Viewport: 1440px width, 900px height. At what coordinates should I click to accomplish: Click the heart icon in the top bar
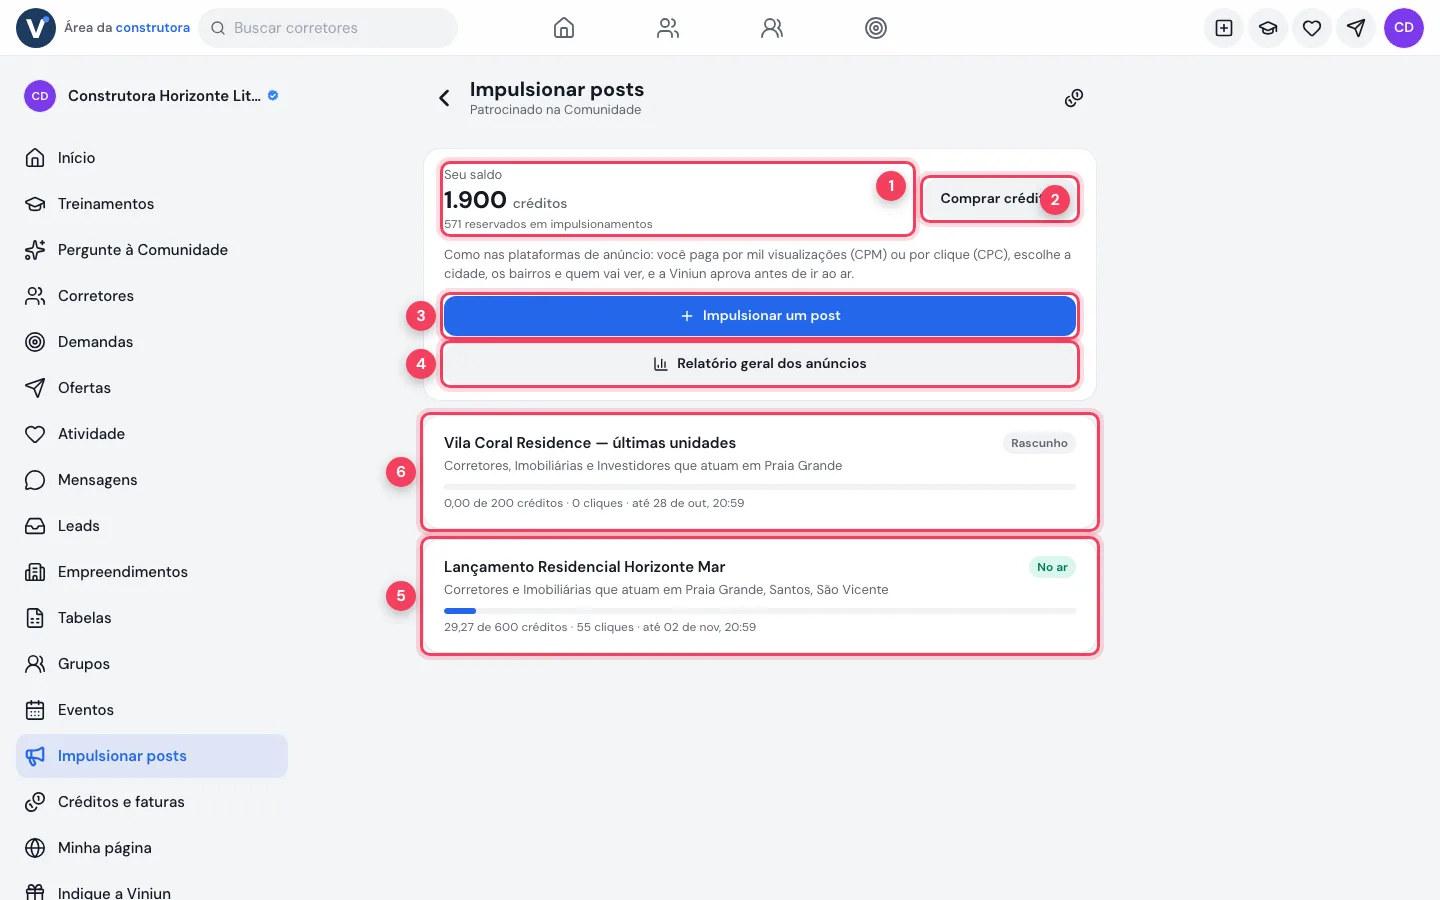click(1312, 28)
